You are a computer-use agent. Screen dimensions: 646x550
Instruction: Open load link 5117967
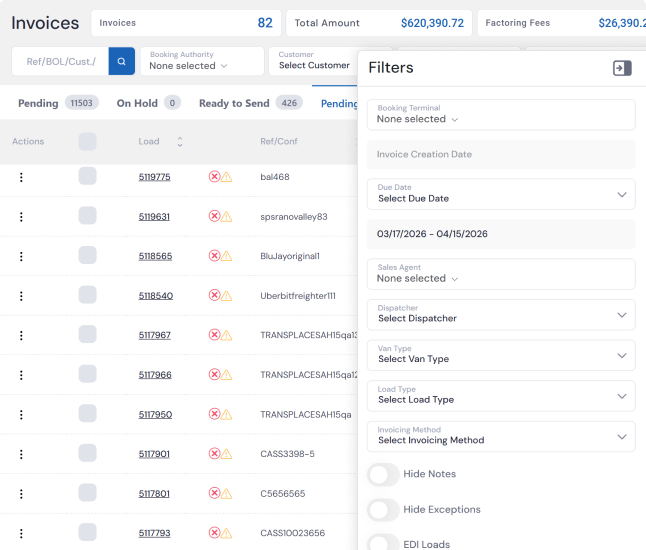click(x=154, y=335)
